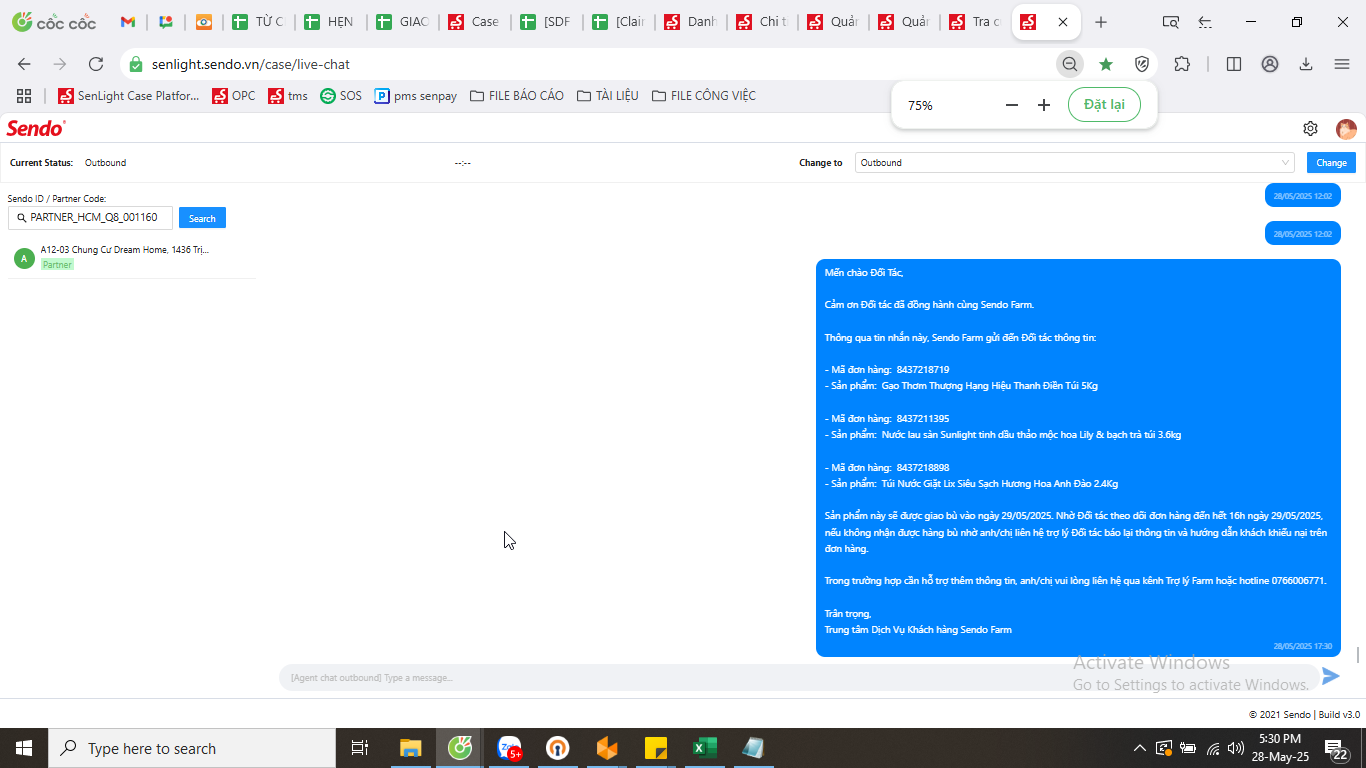
Task: Click order number 8437211395 in message
Action: coord(923,419)
